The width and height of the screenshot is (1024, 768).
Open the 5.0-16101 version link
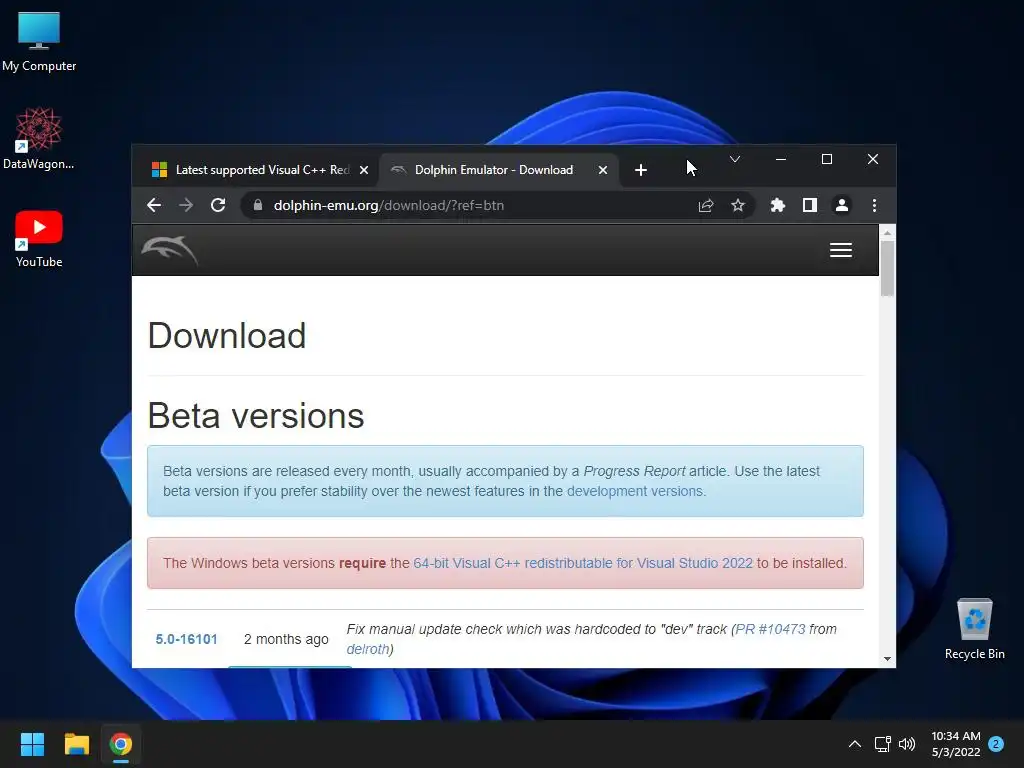[x=186, y=639]
